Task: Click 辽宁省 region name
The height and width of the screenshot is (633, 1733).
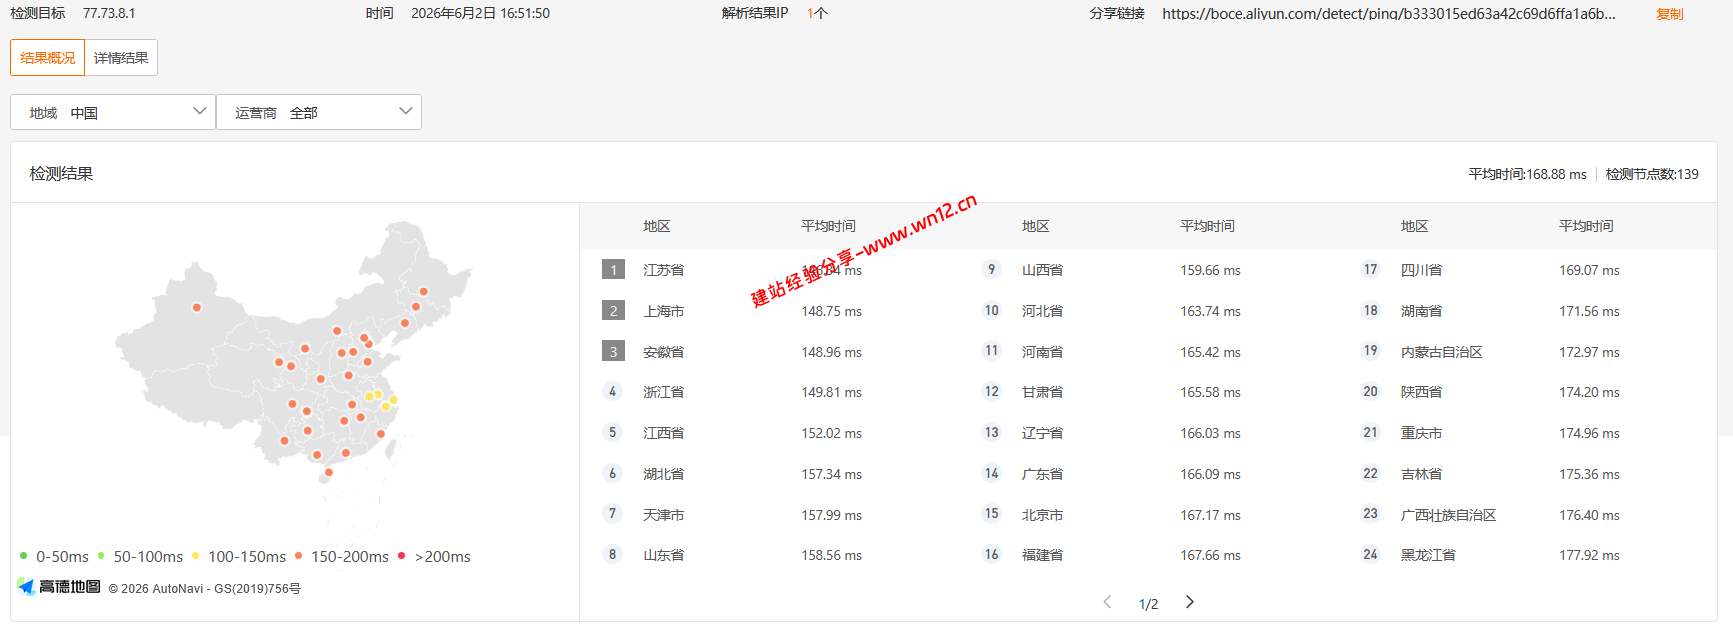Action: point(1042,433)
